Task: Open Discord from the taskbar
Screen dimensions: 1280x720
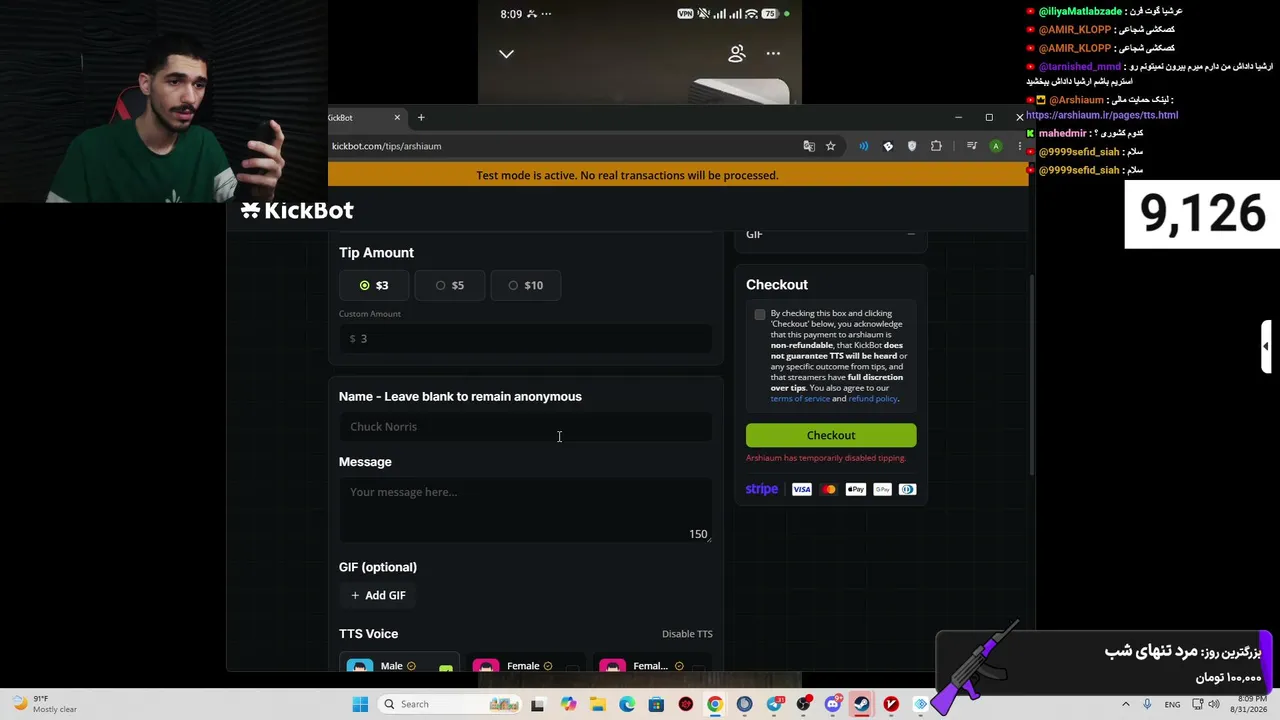Action: (x=832, y=704)
